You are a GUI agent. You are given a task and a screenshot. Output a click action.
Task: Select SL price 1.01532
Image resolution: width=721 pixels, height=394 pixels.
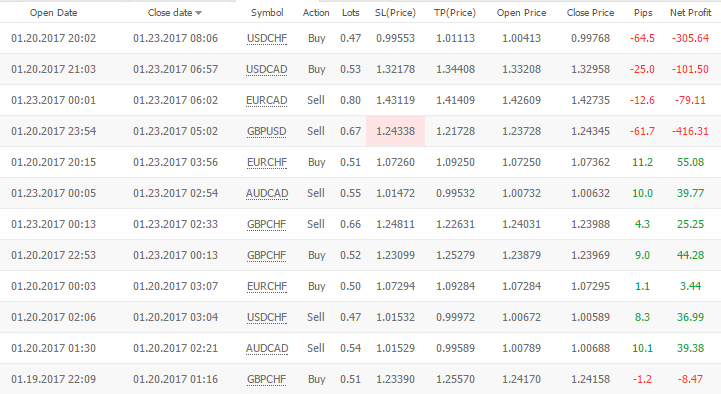tap(395, 317)
